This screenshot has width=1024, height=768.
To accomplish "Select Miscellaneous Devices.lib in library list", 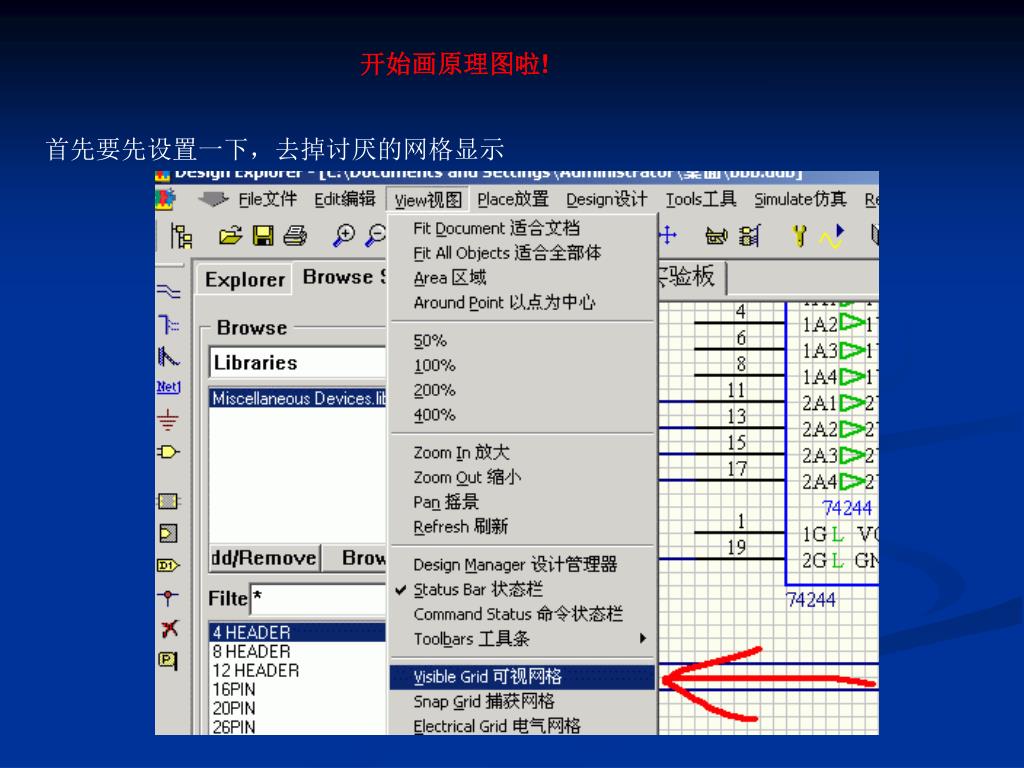I will (x=298, y=398).
